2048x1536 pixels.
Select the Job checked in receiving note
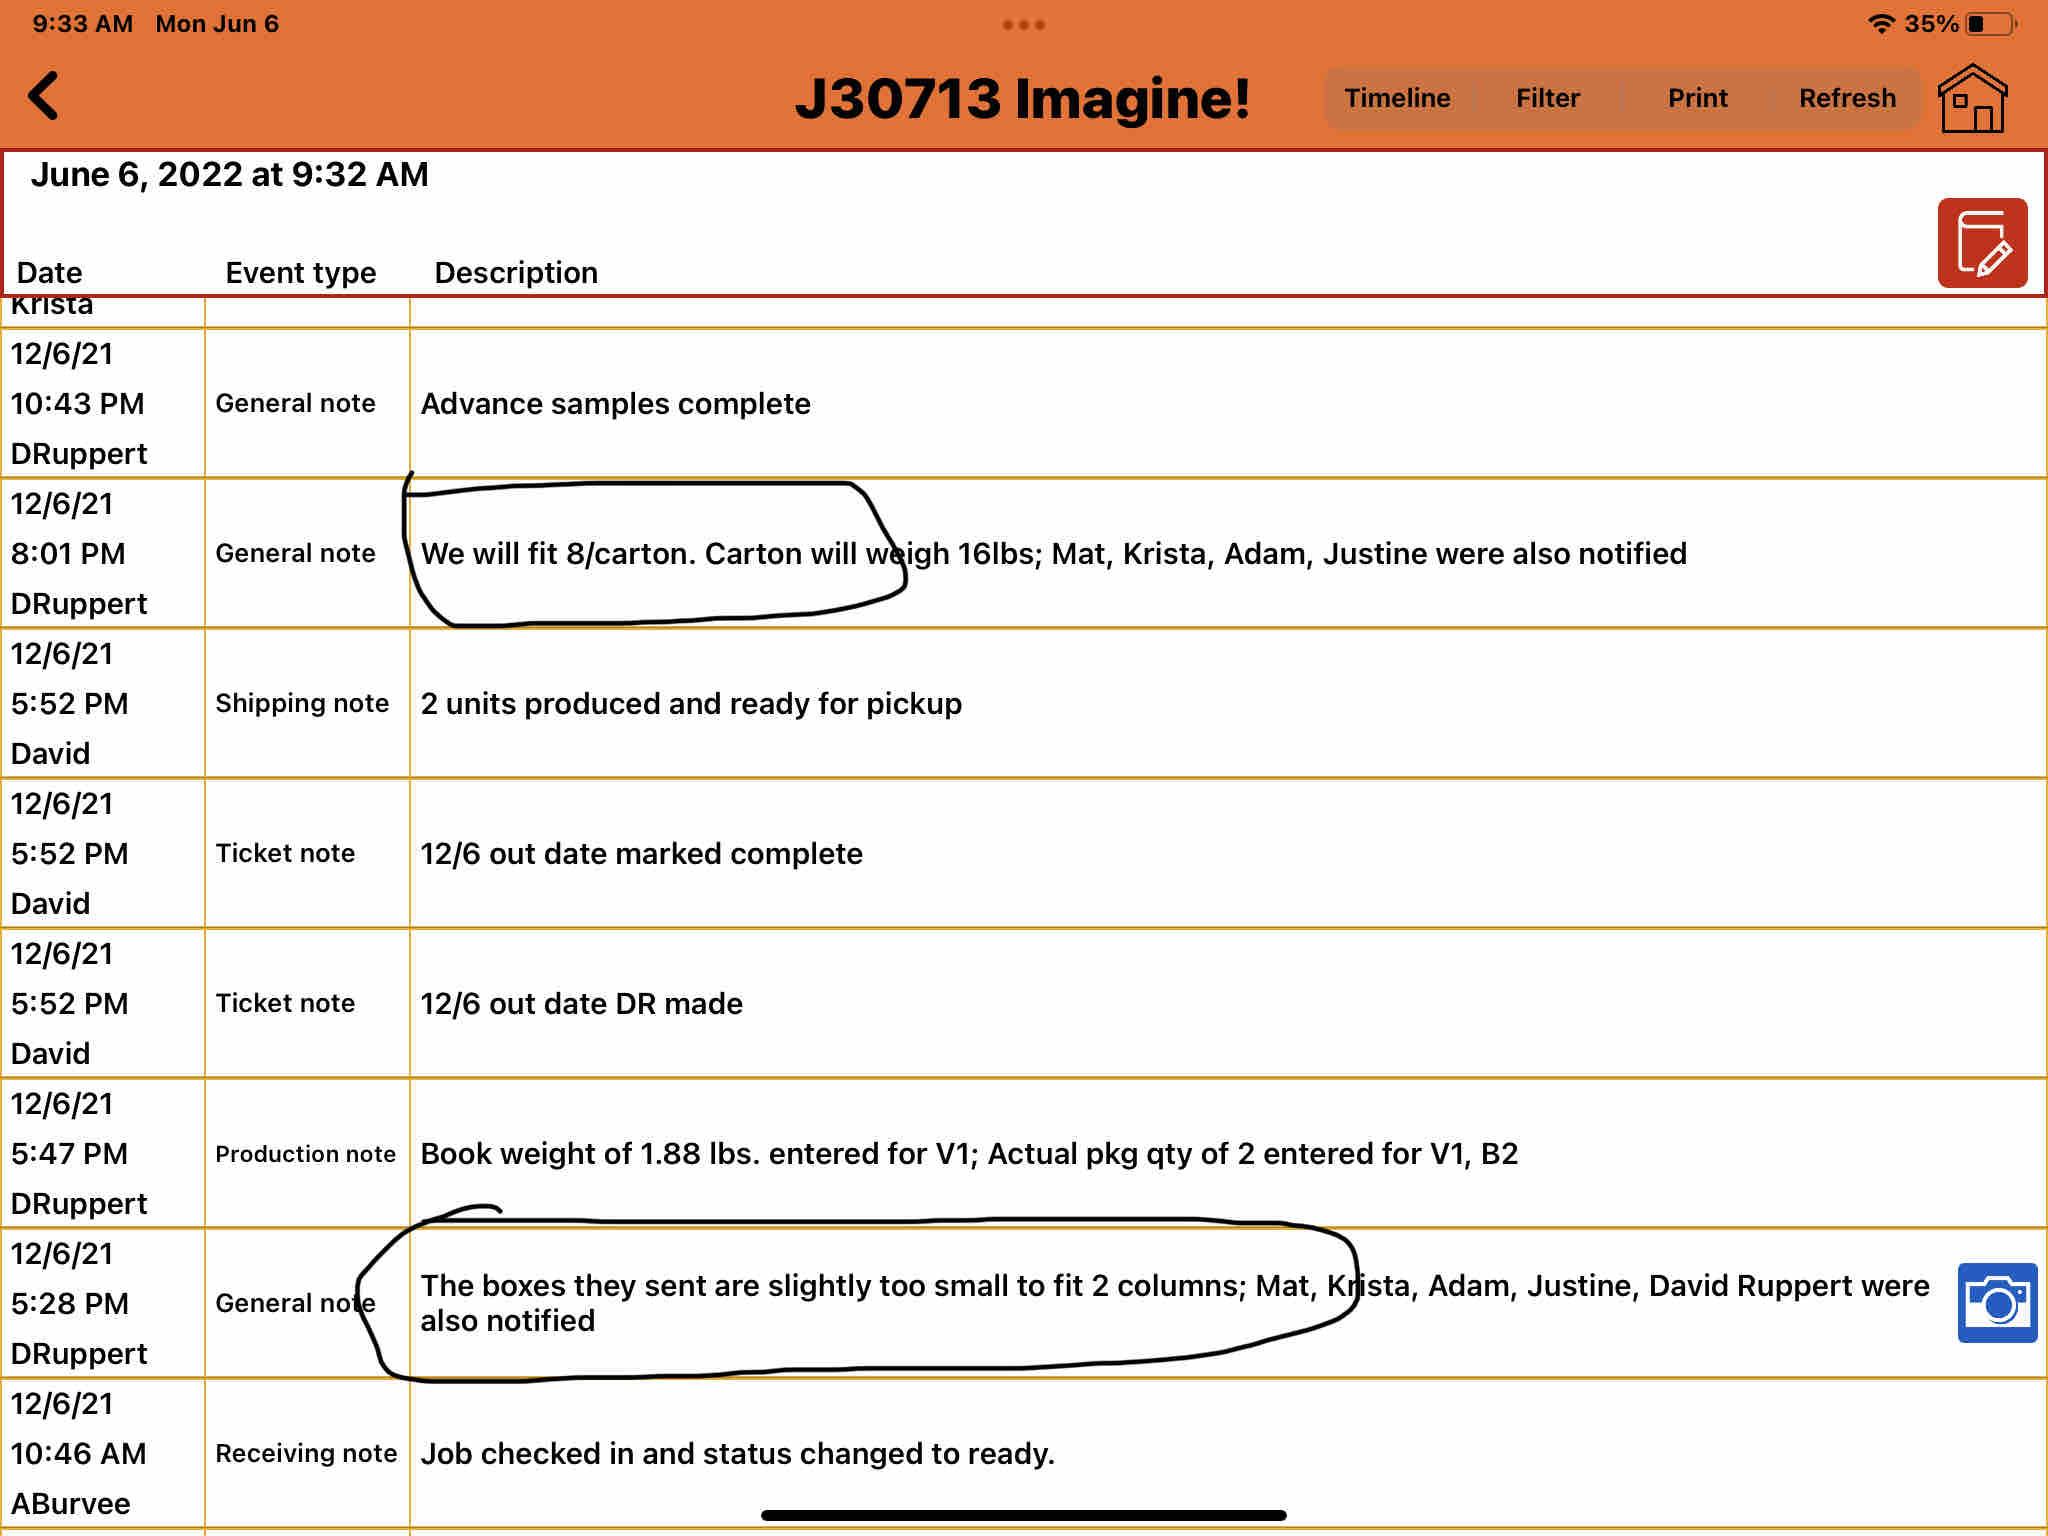[x=737, y=1454]
